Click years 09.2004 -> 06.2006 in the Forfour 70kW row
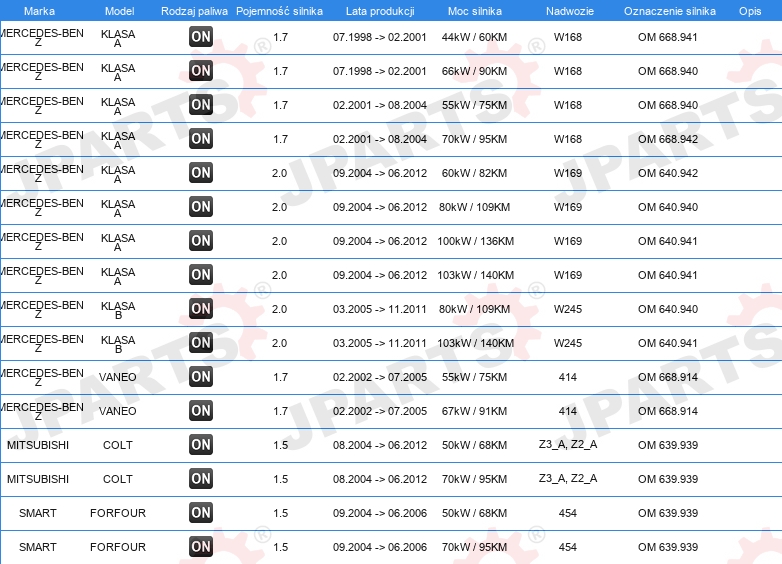Screen dimensions: 782x564 pyautogui.click(x=380, y=547)
